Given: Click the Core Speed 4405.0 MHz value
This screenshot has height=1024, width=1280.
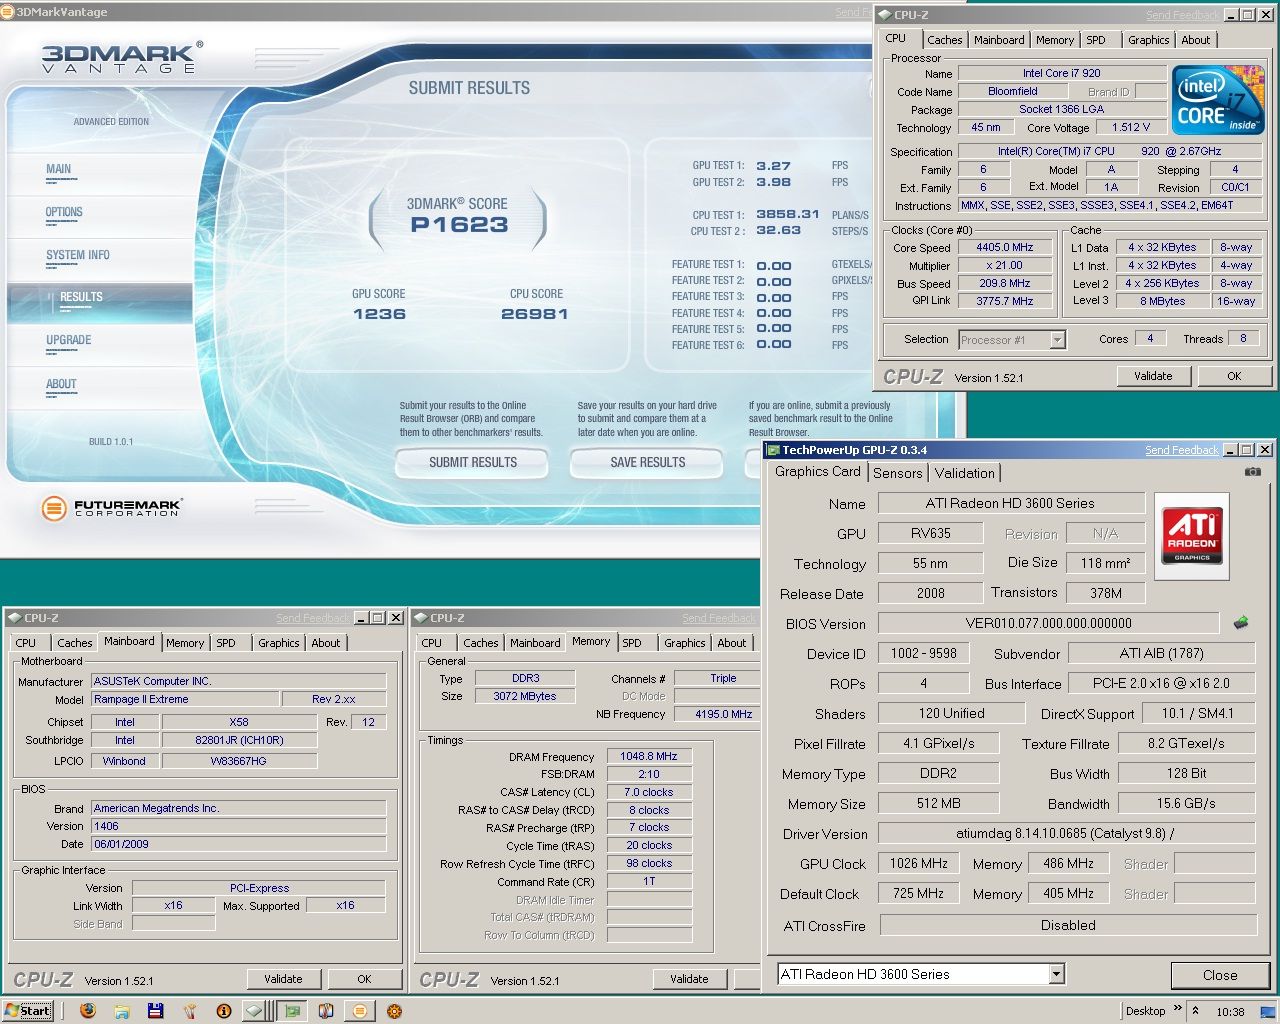Looking at the screenshot, I should 1004,247.
